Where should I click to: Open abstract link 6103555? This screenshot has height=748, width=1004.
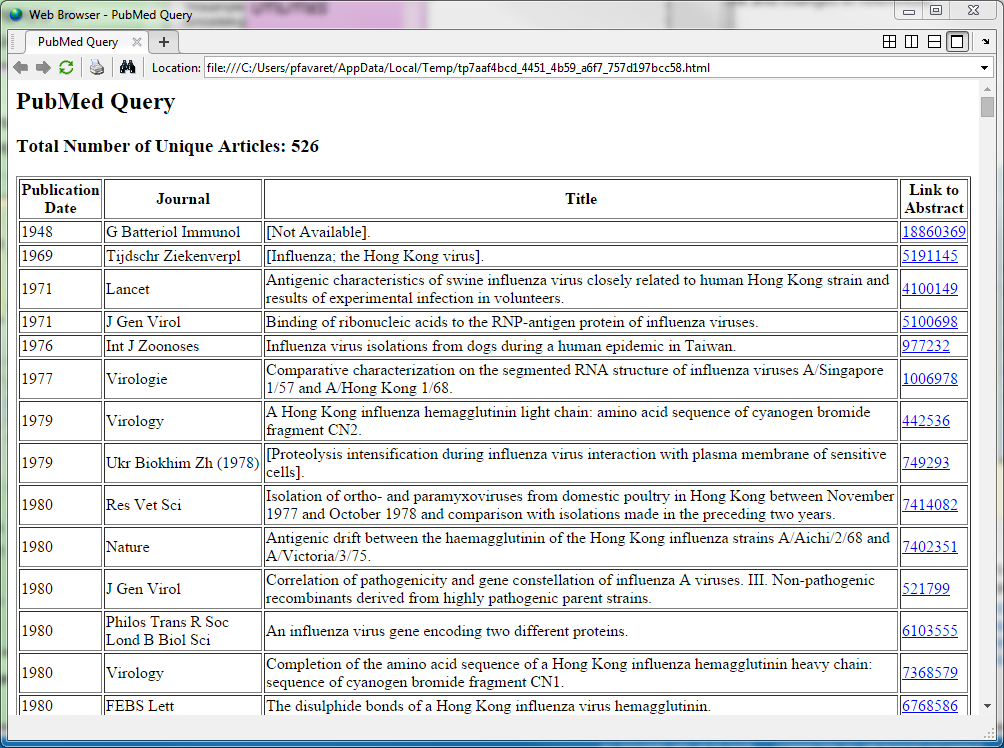coord(930,631)
